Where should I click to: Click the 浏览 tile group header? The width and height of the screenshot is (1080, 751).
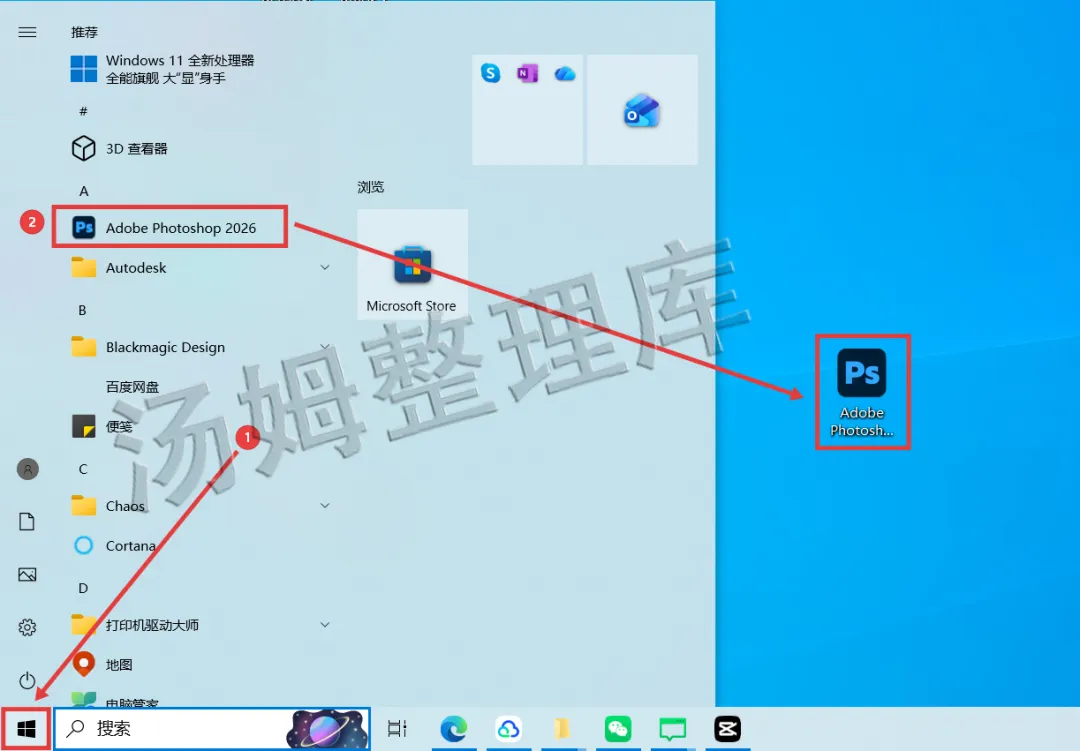371,187
